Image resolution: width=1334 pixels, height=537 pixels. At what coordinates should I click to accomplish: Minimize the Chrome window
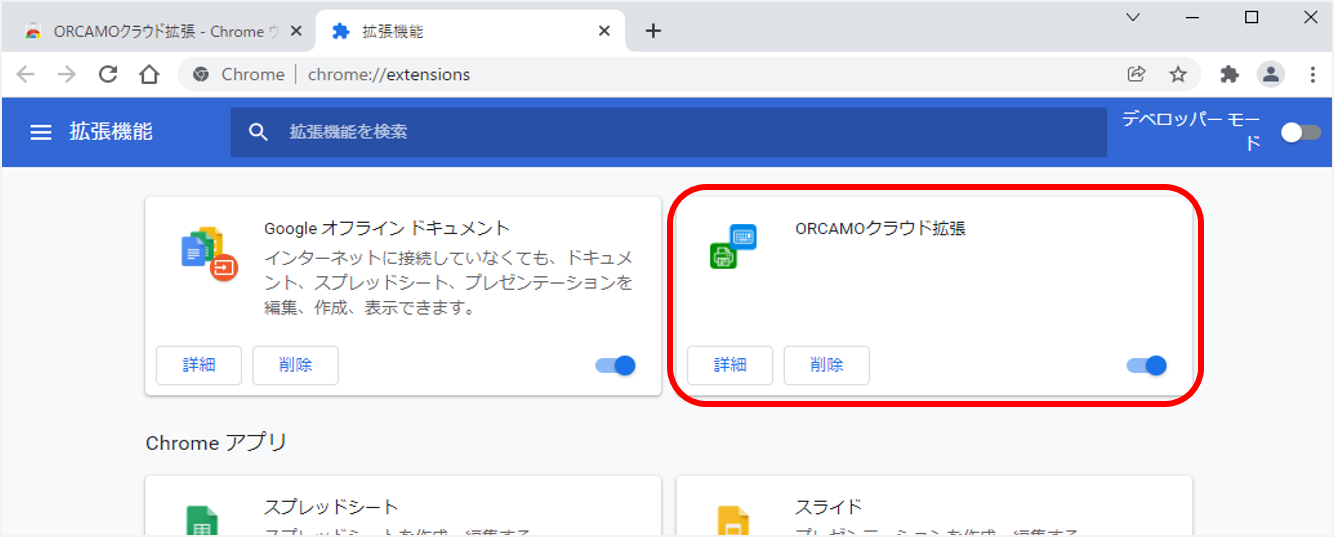[1192, 17]
